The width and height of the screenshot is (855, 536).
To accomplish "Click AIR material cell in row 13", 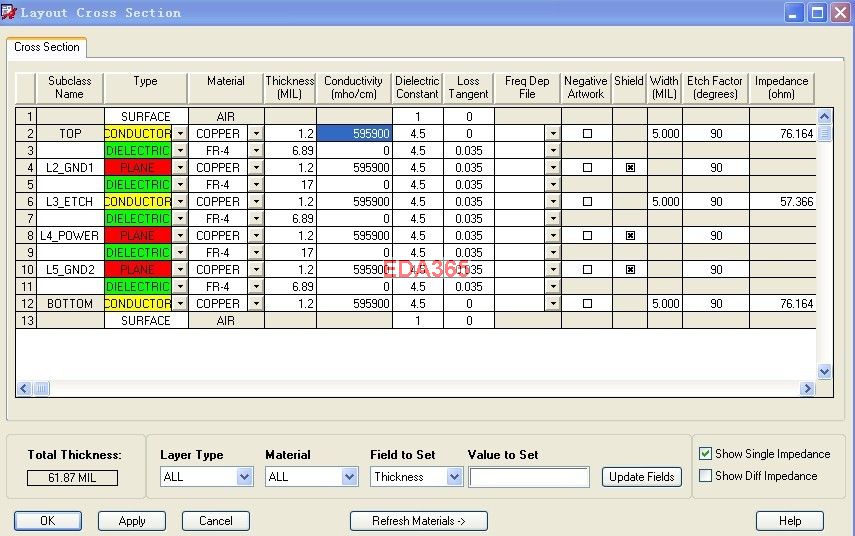I will coord(226,321).
